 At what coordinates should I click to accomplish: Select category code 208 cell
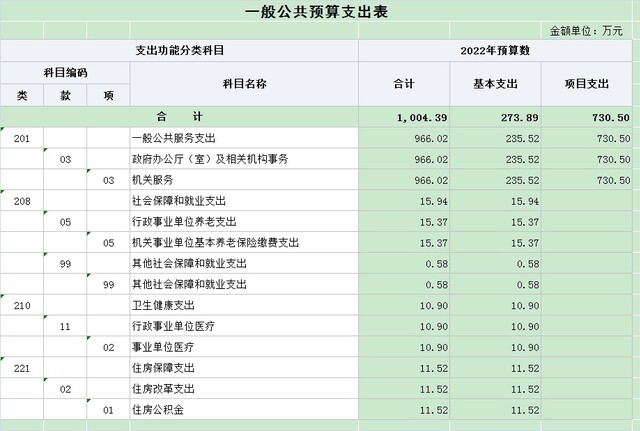(x=22, y=201)
